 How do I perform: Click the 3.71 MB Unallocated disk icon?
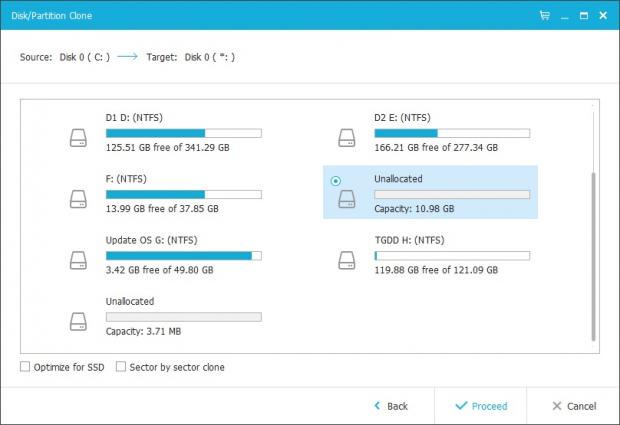point(79,321)
